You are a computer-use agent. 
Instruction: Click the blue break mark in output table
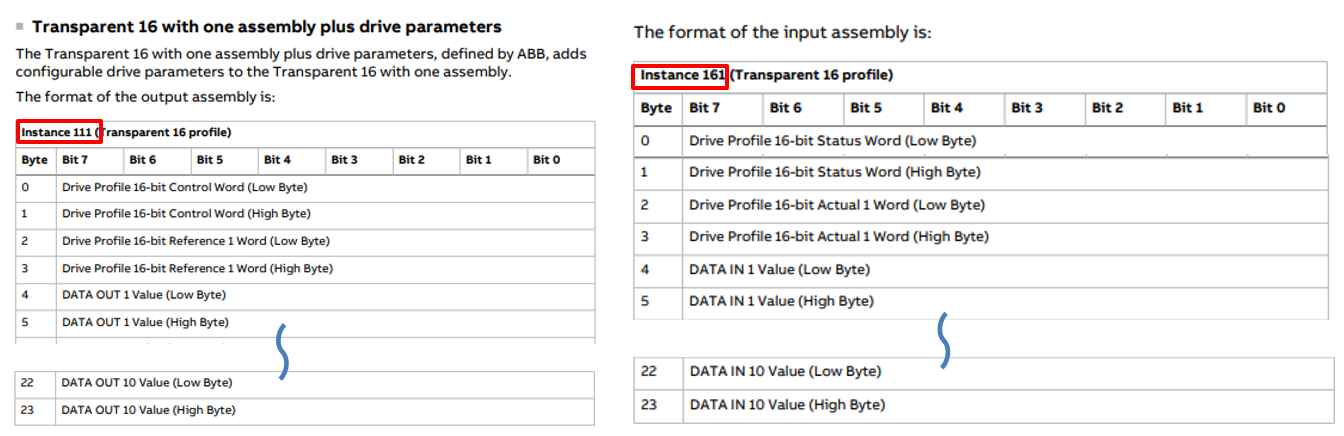[283, 352]
